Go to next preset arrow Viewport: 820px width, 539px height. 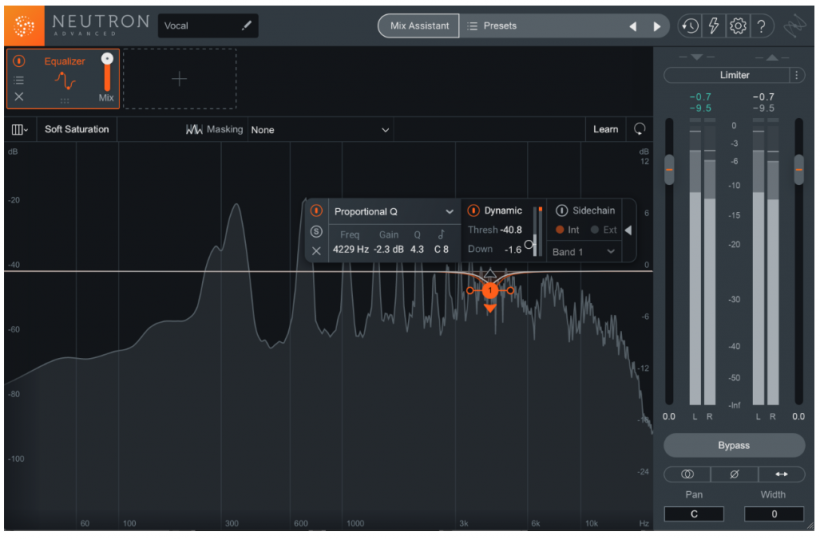(x=657, y=26)
